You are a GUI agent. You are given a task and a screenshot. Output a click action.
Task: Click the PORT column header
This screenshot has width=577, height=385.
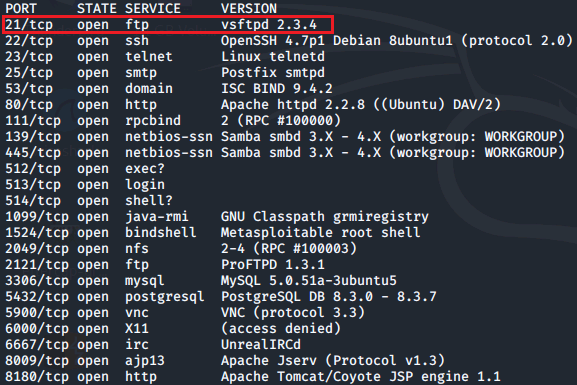pos(21,8)
